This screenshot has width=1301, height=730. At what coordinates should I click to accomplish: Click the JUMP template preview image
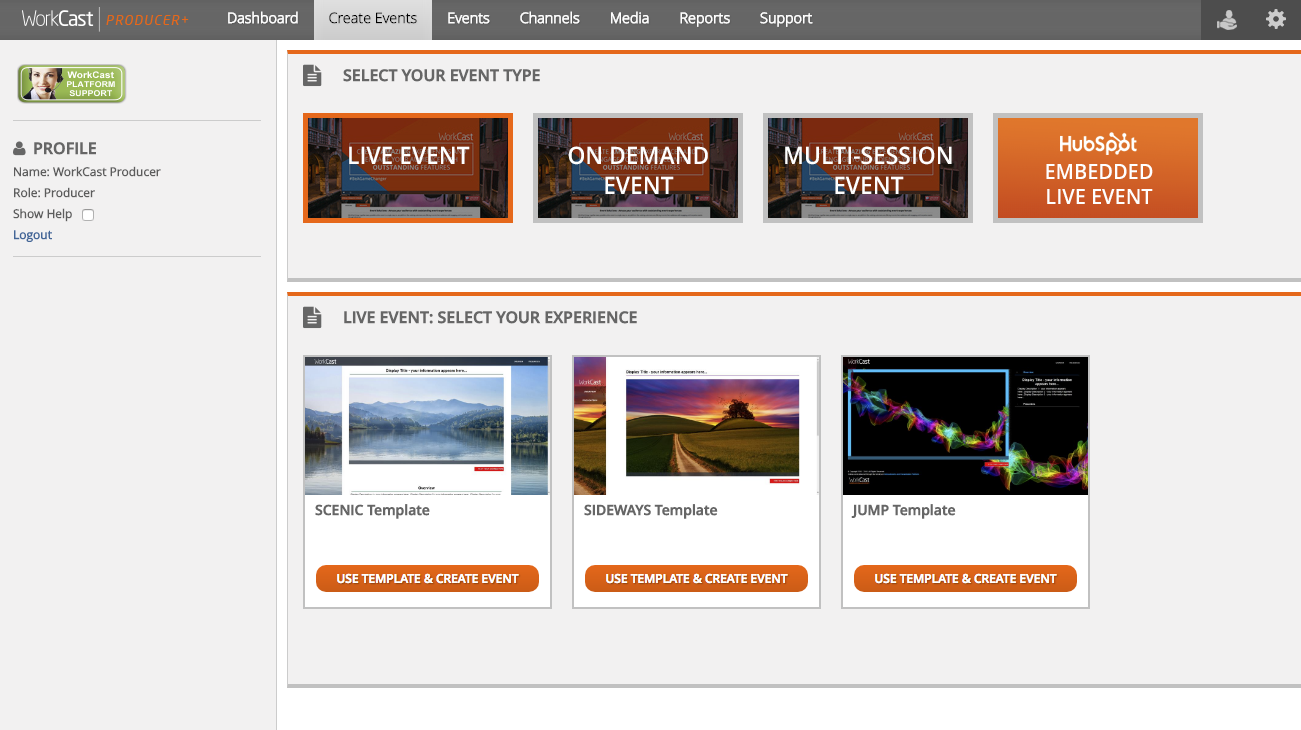pyautogui.click(x=965, y=426)
